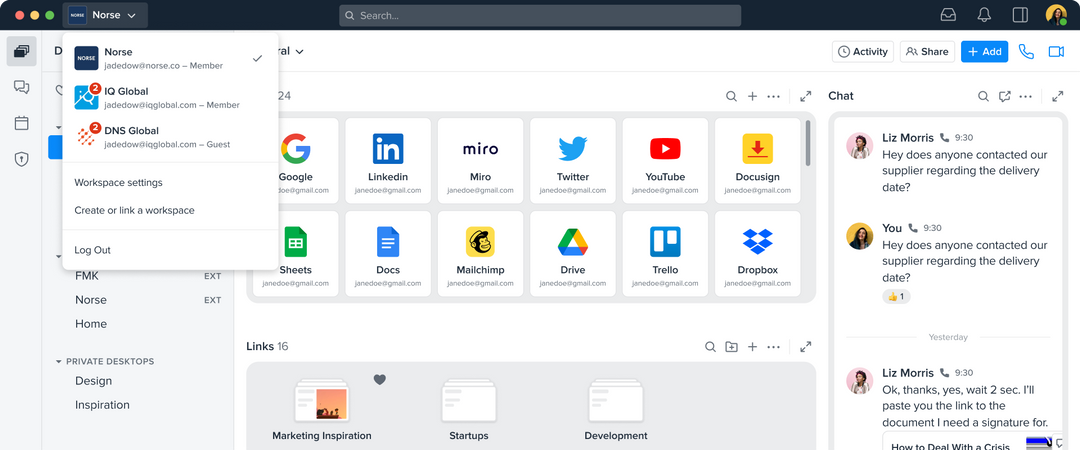This screenshot has width=1080, height=450.
Task: Open the Linkedin app tile
Action: 388,161
